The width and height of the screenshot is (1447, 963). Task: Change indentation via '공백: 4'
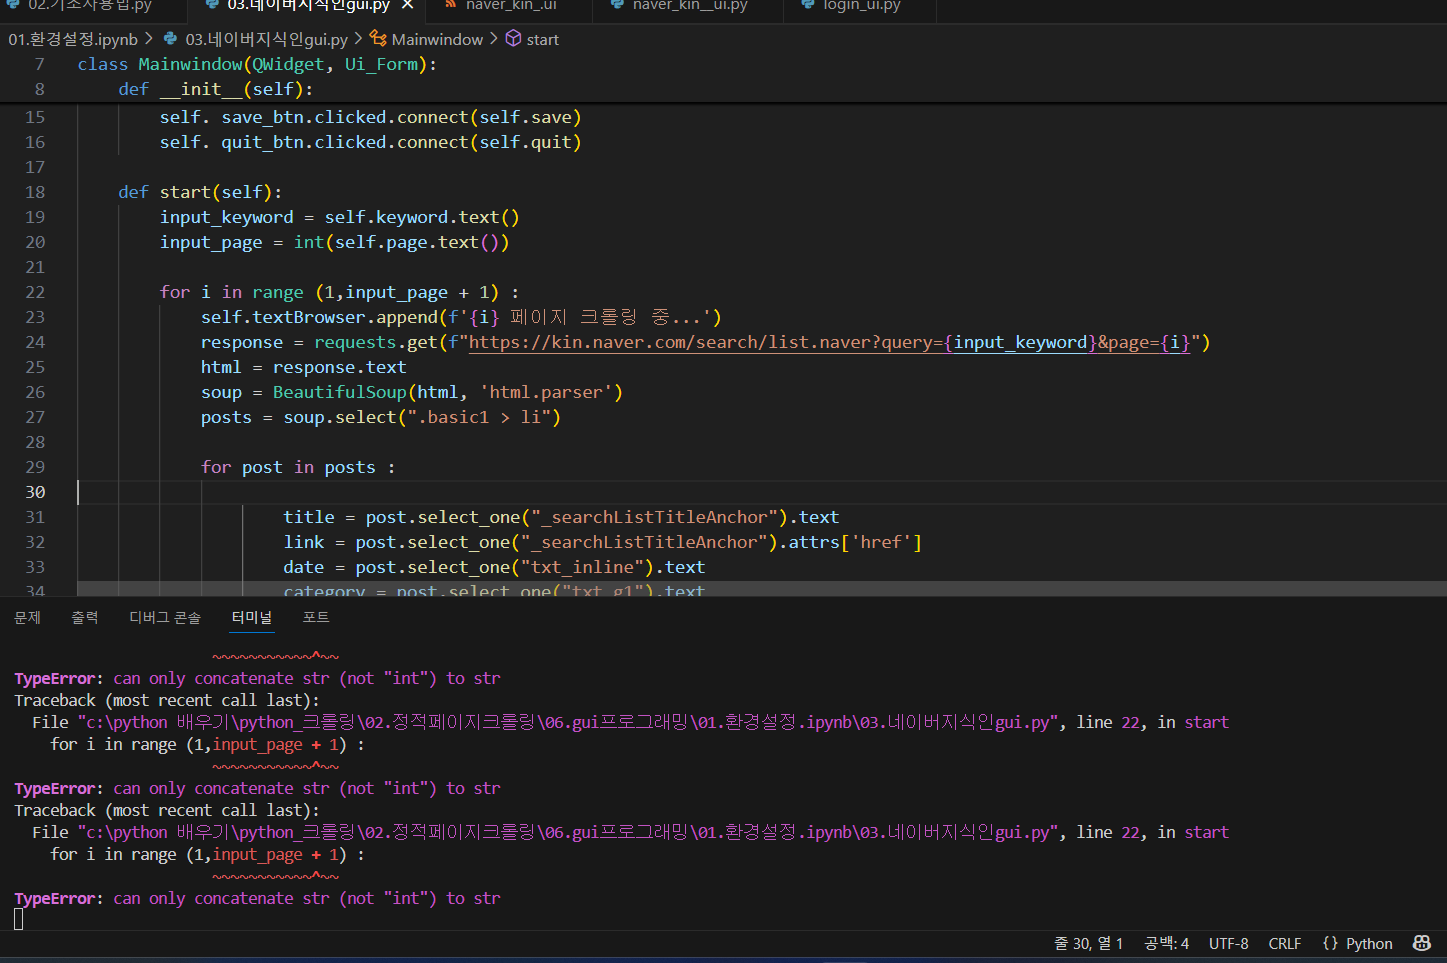pyautogui.click(x=1166, y=943)
